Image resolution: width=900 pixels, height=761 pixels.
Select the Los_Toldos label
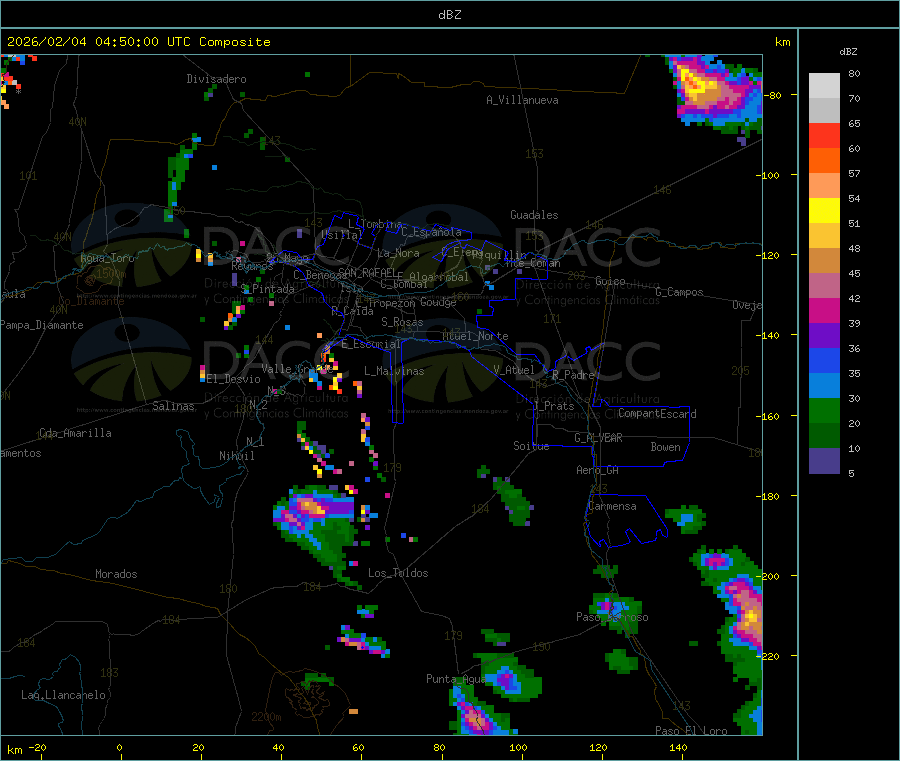coord(398,573)
